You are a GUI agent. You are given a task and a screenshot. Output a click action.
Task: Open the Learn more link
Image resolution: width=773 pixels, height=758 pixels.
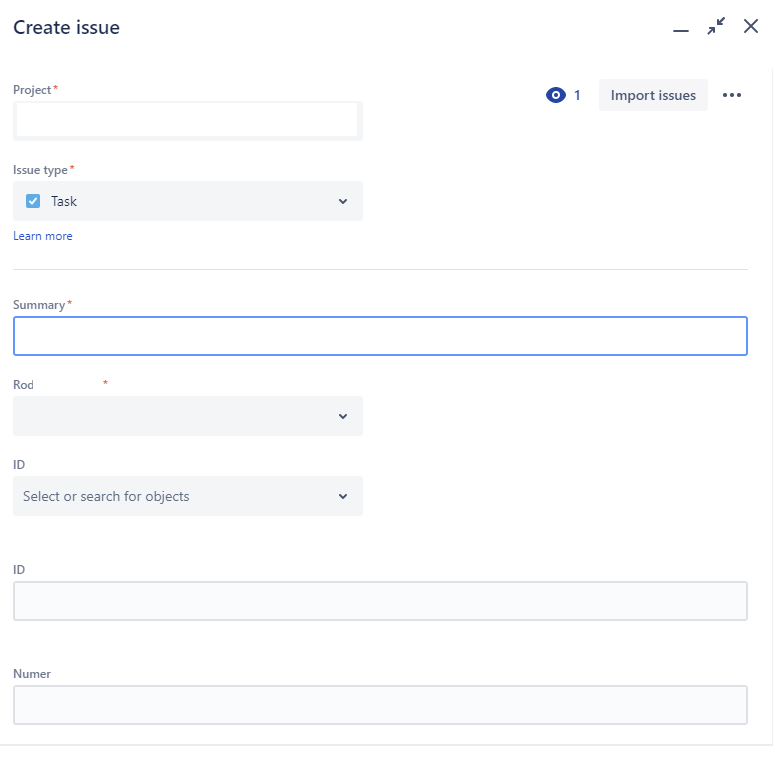(43, 236)
